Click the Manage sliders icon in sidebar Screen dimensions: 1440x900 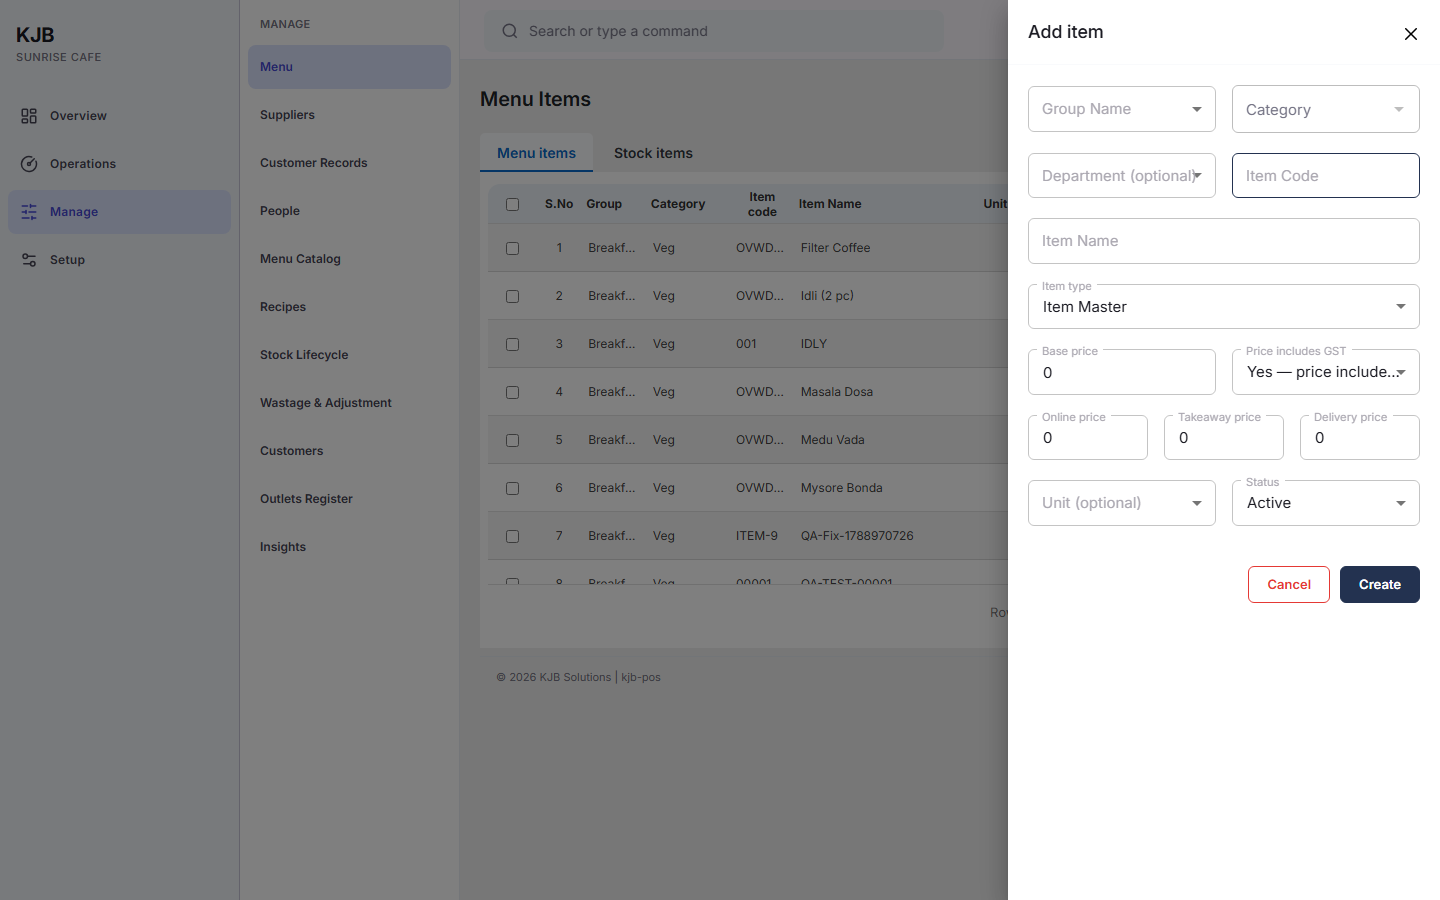29,212
